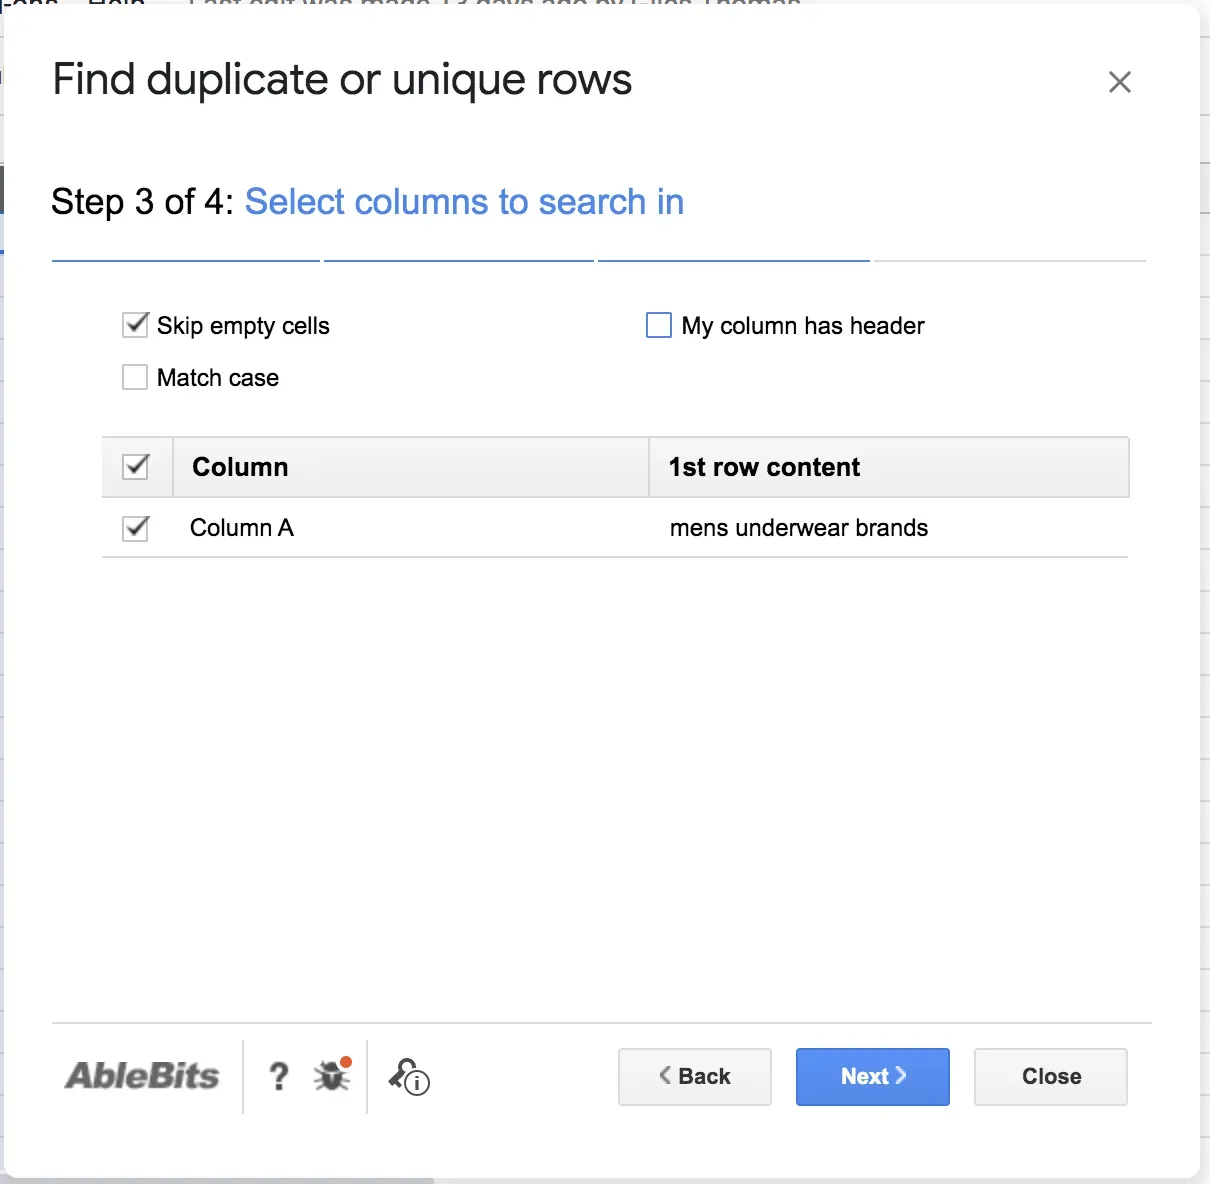Click the mens underwear brands cell
1210x1184 pixels.
point(798,528)
